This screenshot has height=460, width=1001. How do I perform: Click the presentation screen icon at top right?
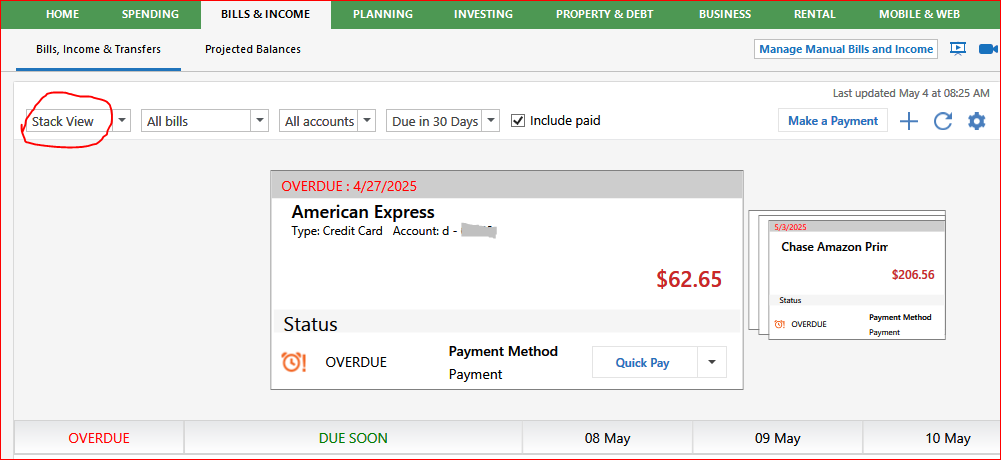pyautogui.click(x=958, y=49)
